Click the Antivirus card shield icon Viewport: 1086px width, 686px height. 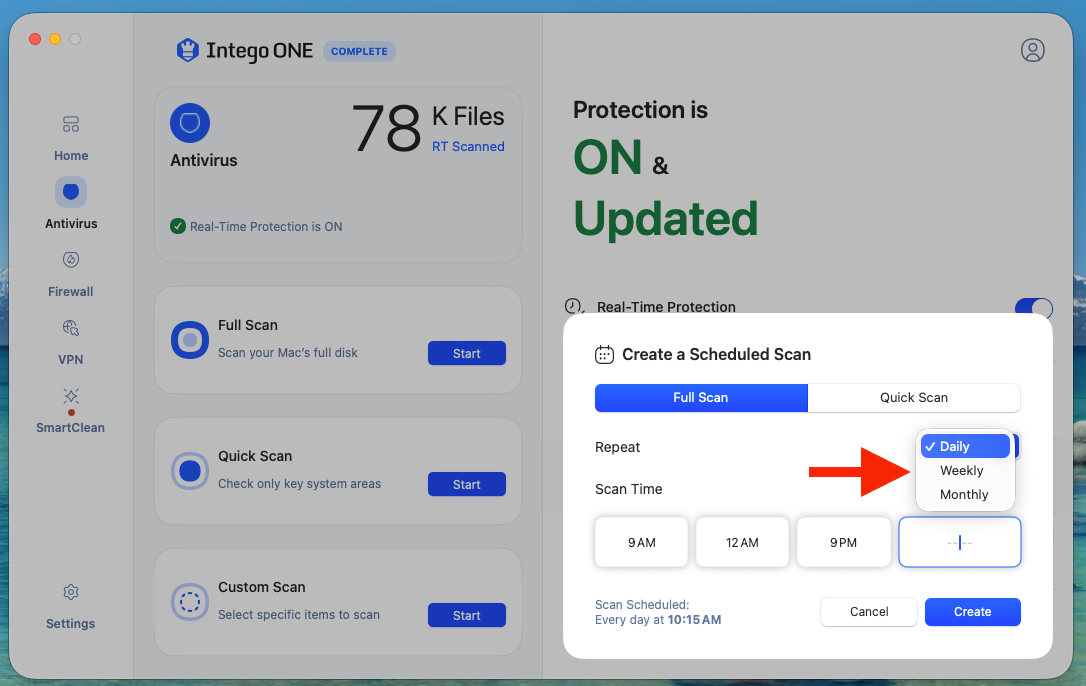click(x=190, y=123)
